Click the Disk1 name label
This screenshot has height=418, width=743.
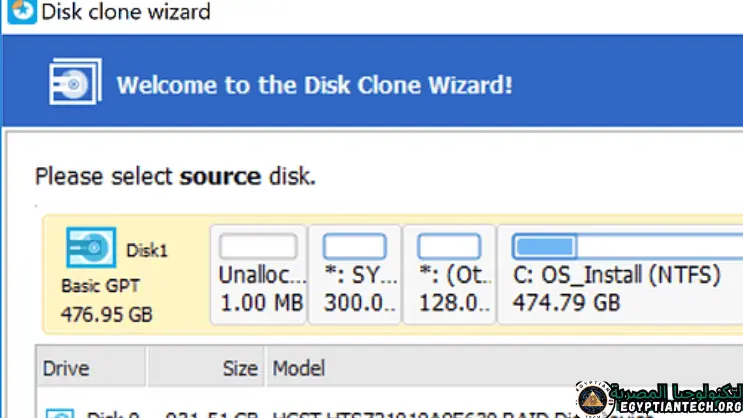click(x=147, y=250)
